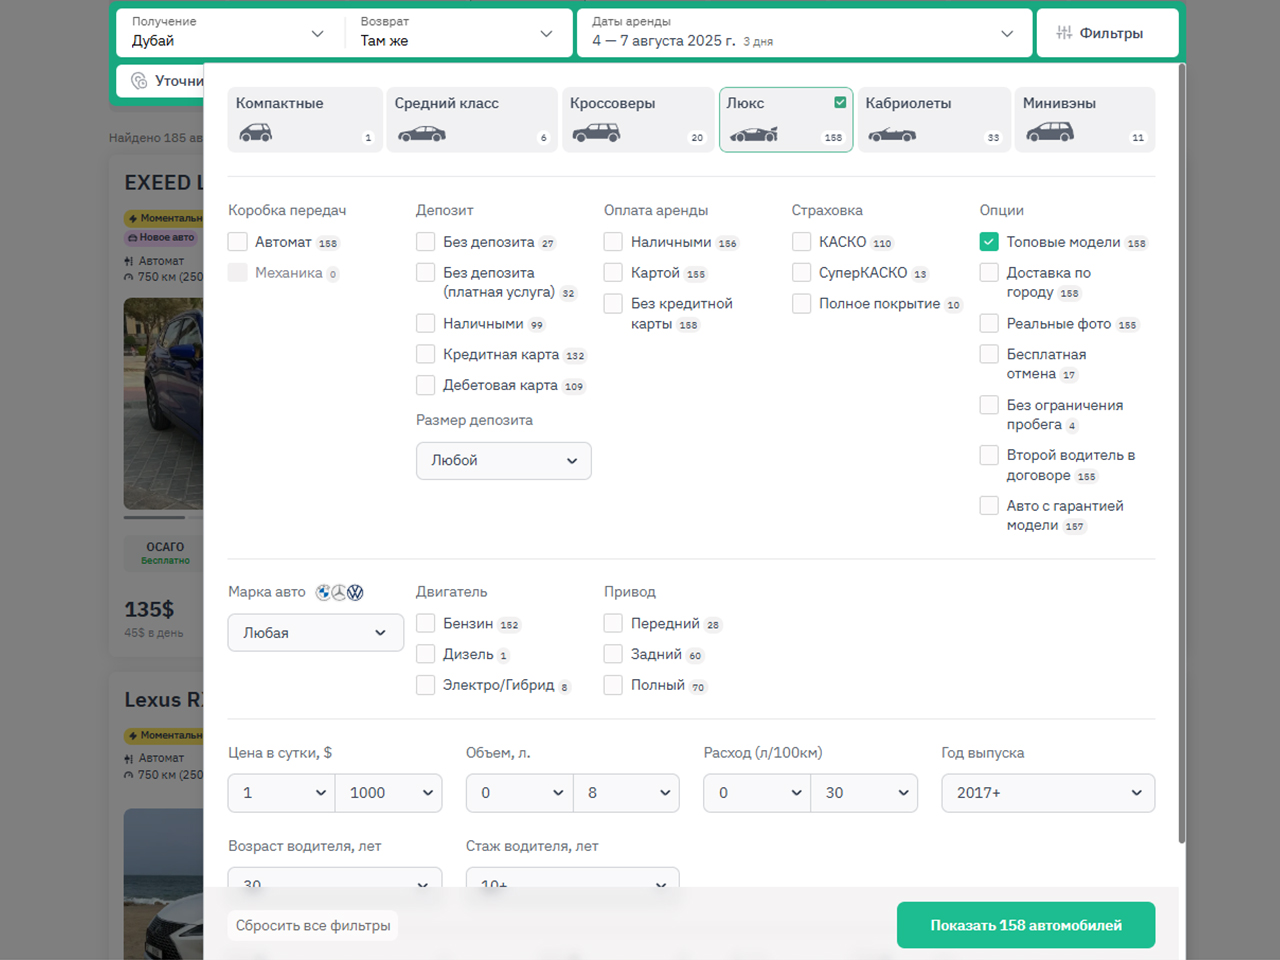Select the Кроссоверы category tab
This screenshot has width=1280, height=960.
[638, 120]
